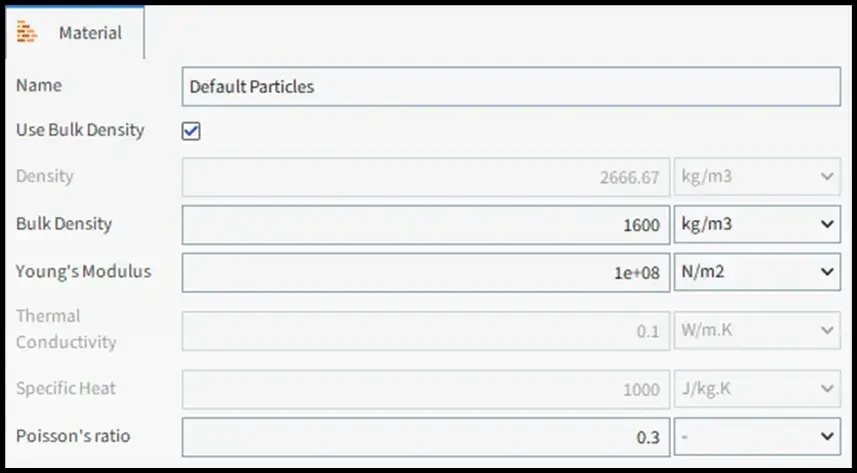Open the Poisson's ratio unit dropdown
Viewport: 857px width, 473px height.
tap(757, 437)
